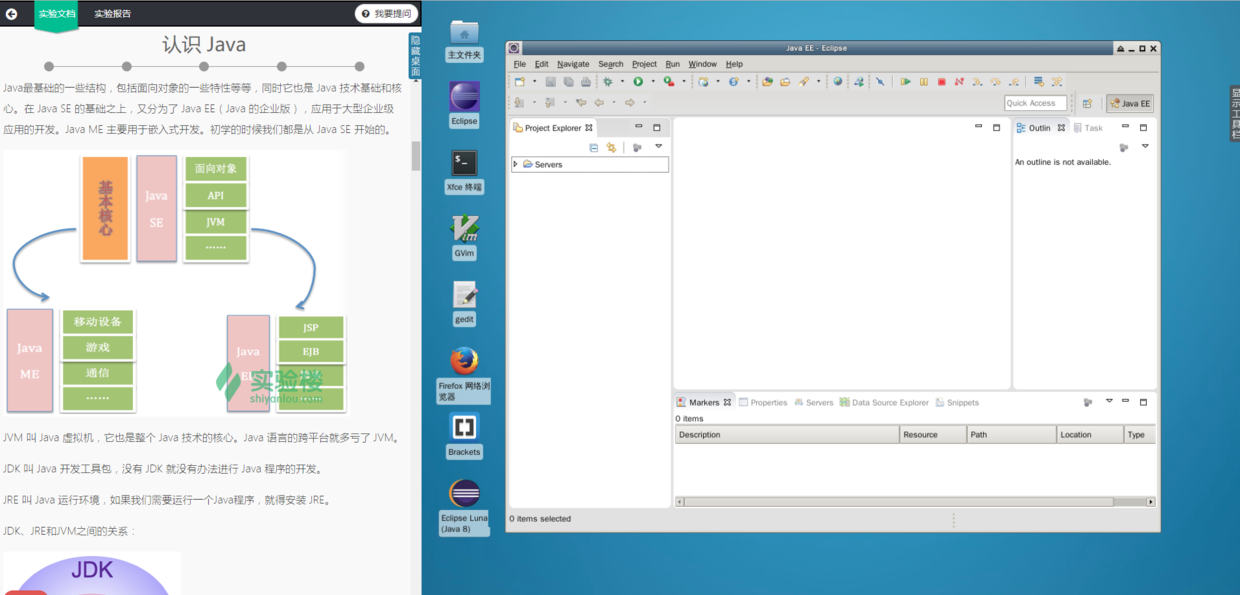Click the Open Task folder icon
The image size is (1240, 595).
point(785,82)
